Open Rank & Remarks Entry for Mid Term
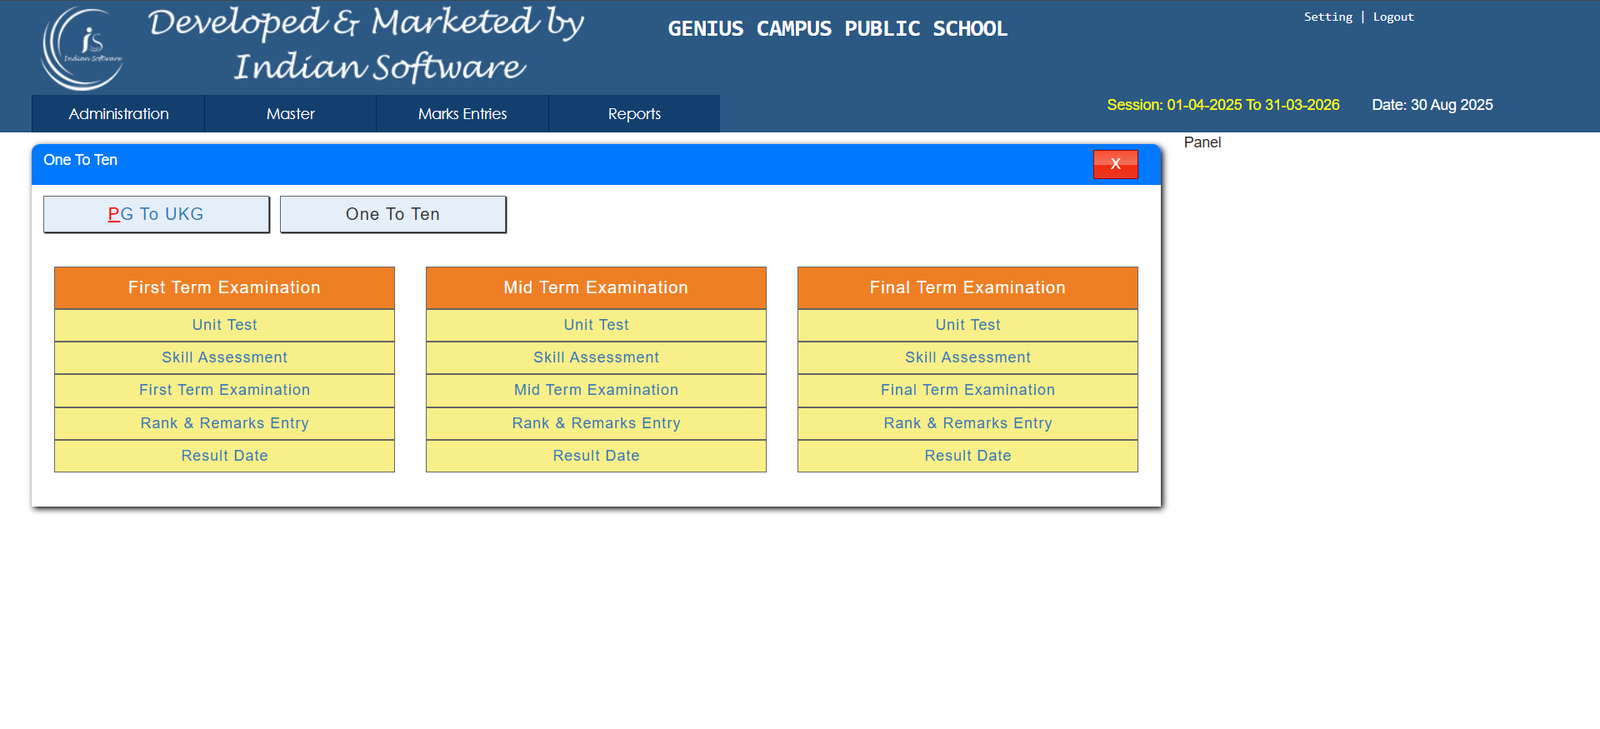This screenshot has width=1600, height=729. pos(596,423)
